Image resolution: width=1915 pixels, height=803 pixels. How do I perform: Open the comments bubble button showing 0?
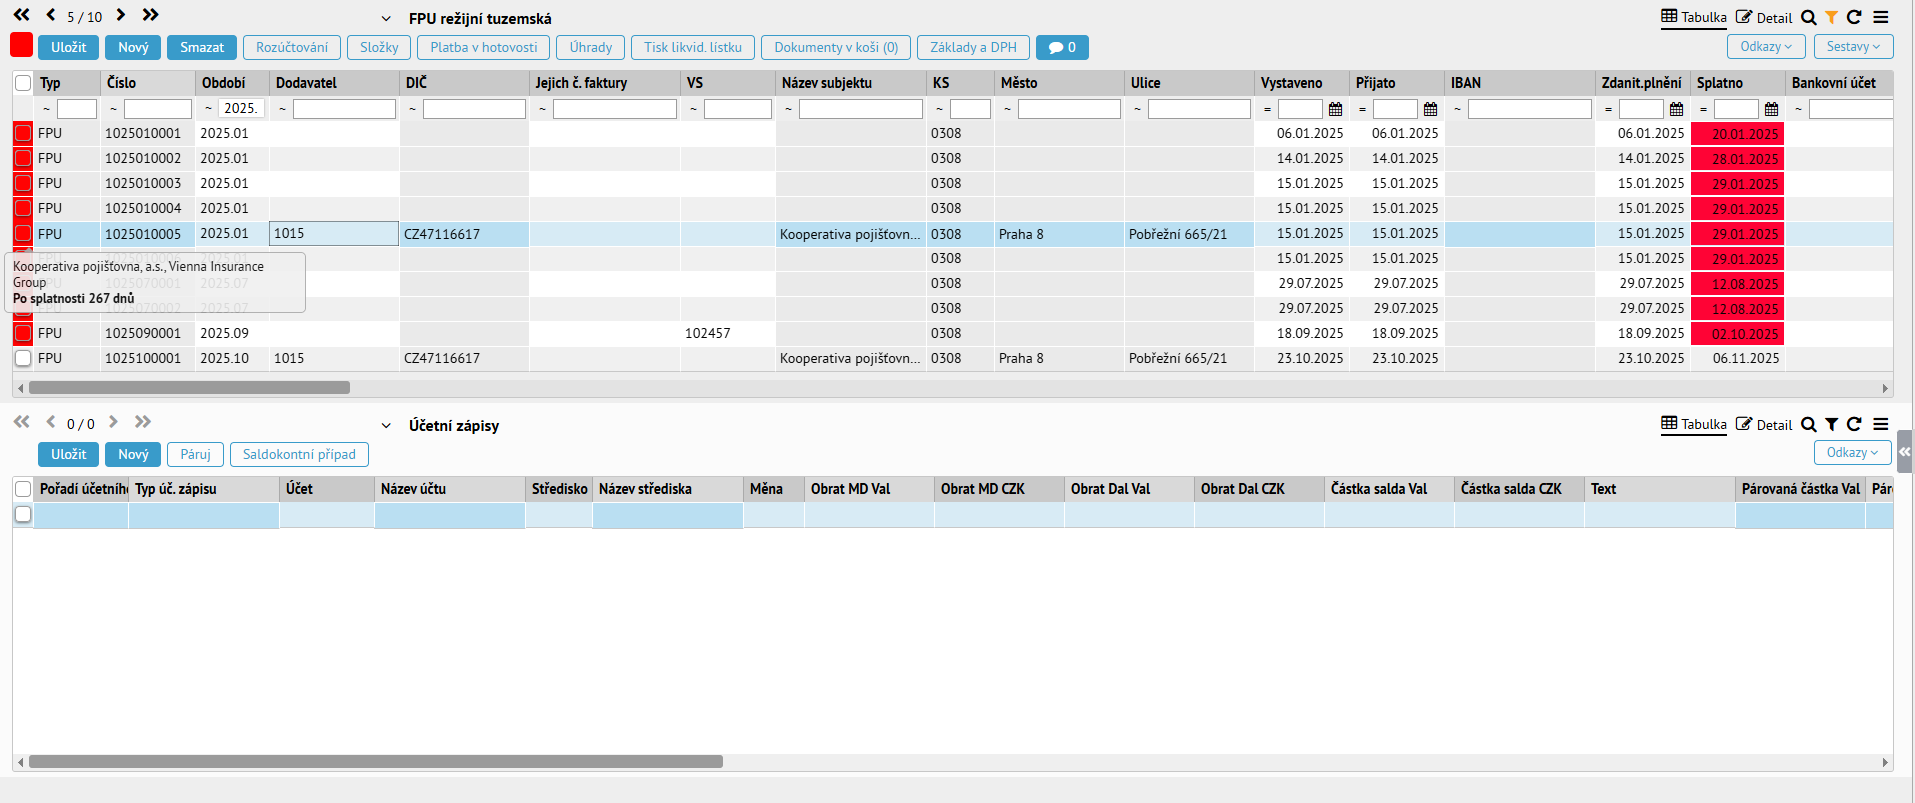pyautogui.click(x=1062, y=47)
